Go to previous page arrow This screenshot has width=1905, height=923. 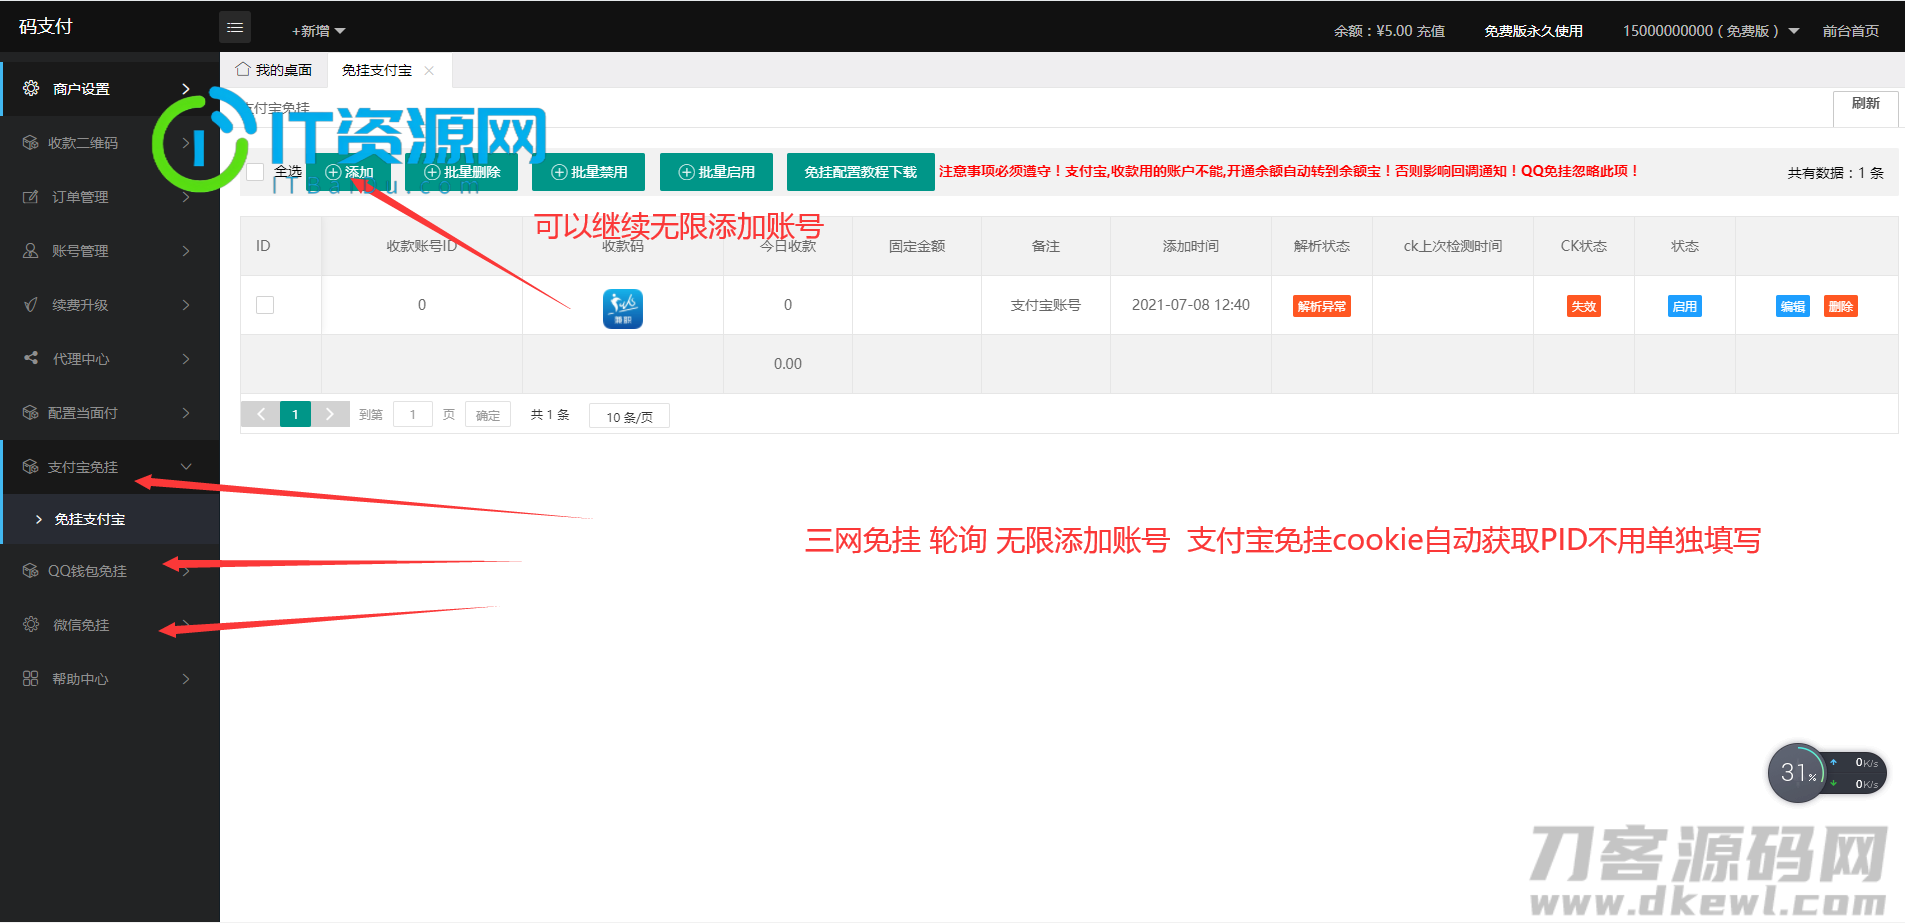[261, 414]
